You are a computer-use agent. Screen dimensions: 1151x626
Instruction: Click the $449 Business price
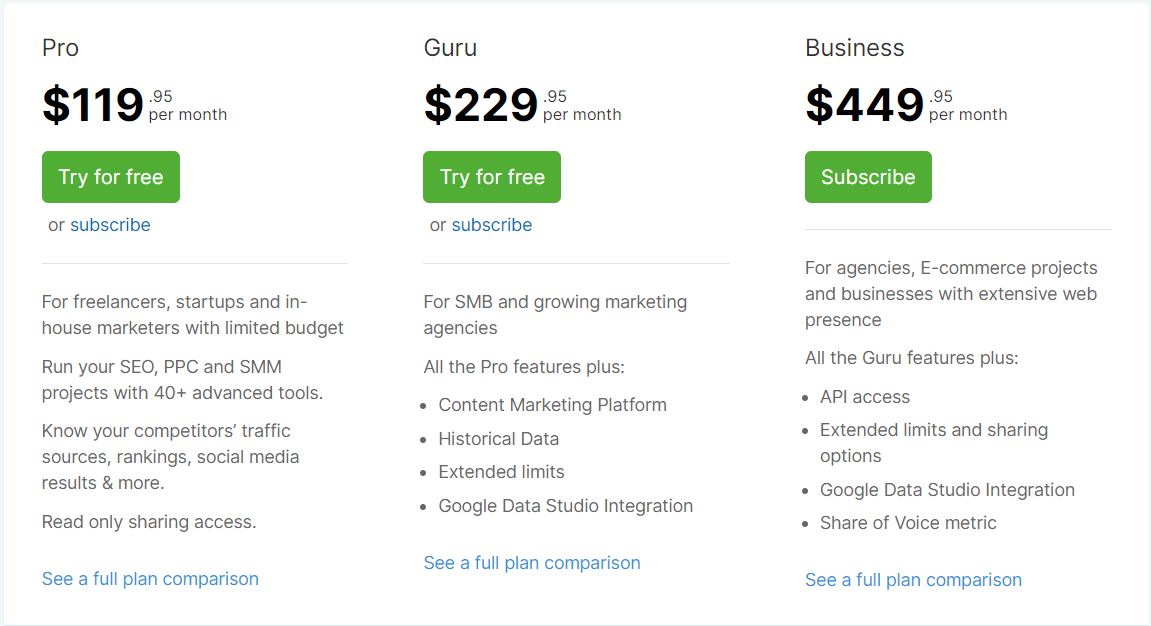[864, 105]
